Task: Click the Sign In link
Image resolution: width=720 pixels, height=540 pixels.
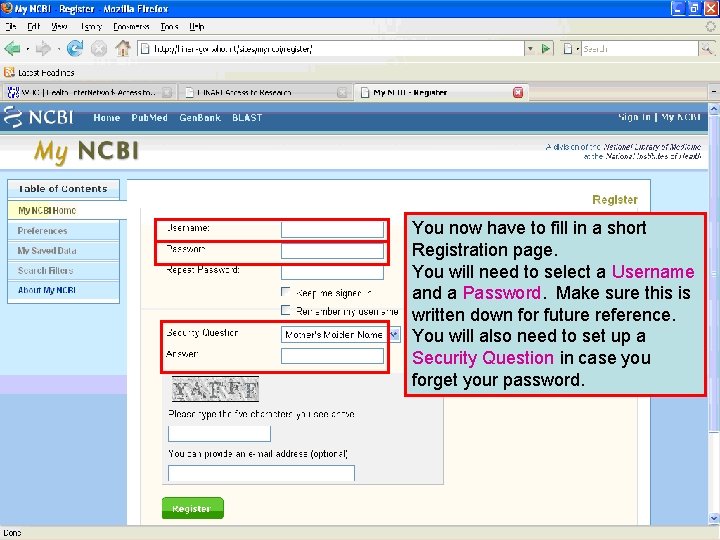Action: [x=634, y=117]
